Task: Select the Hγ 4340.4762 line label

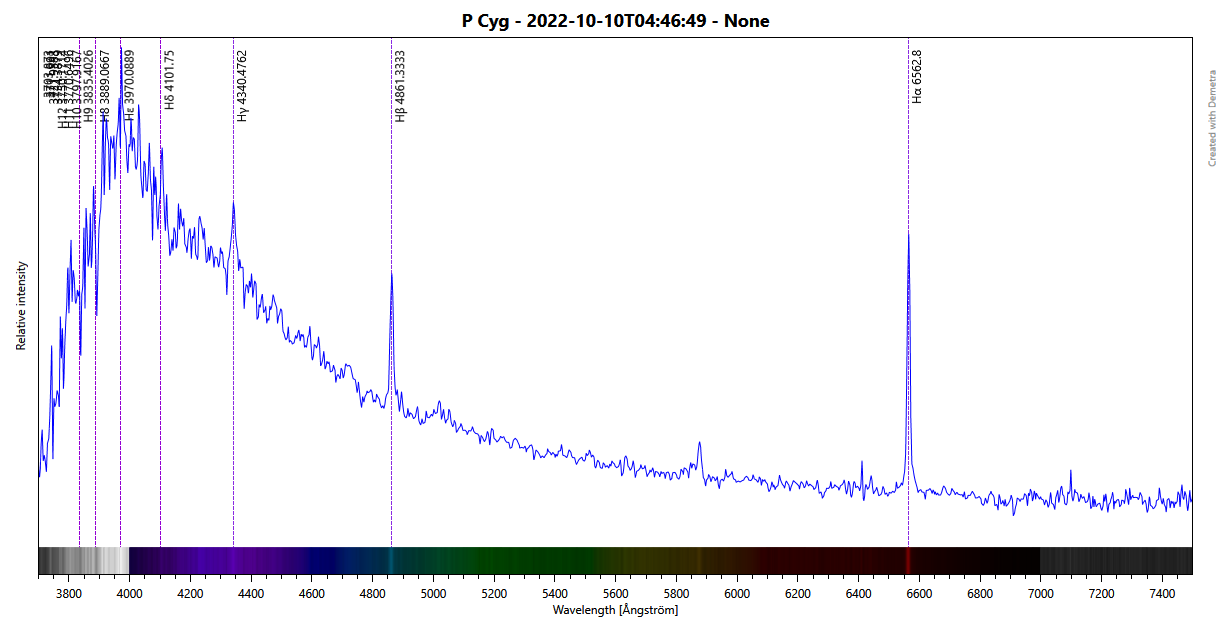Action: (242, 86)
